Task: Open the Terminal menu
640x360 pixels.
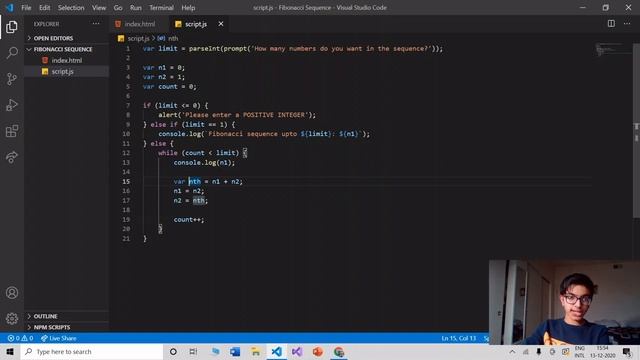Action: point(161,8)
